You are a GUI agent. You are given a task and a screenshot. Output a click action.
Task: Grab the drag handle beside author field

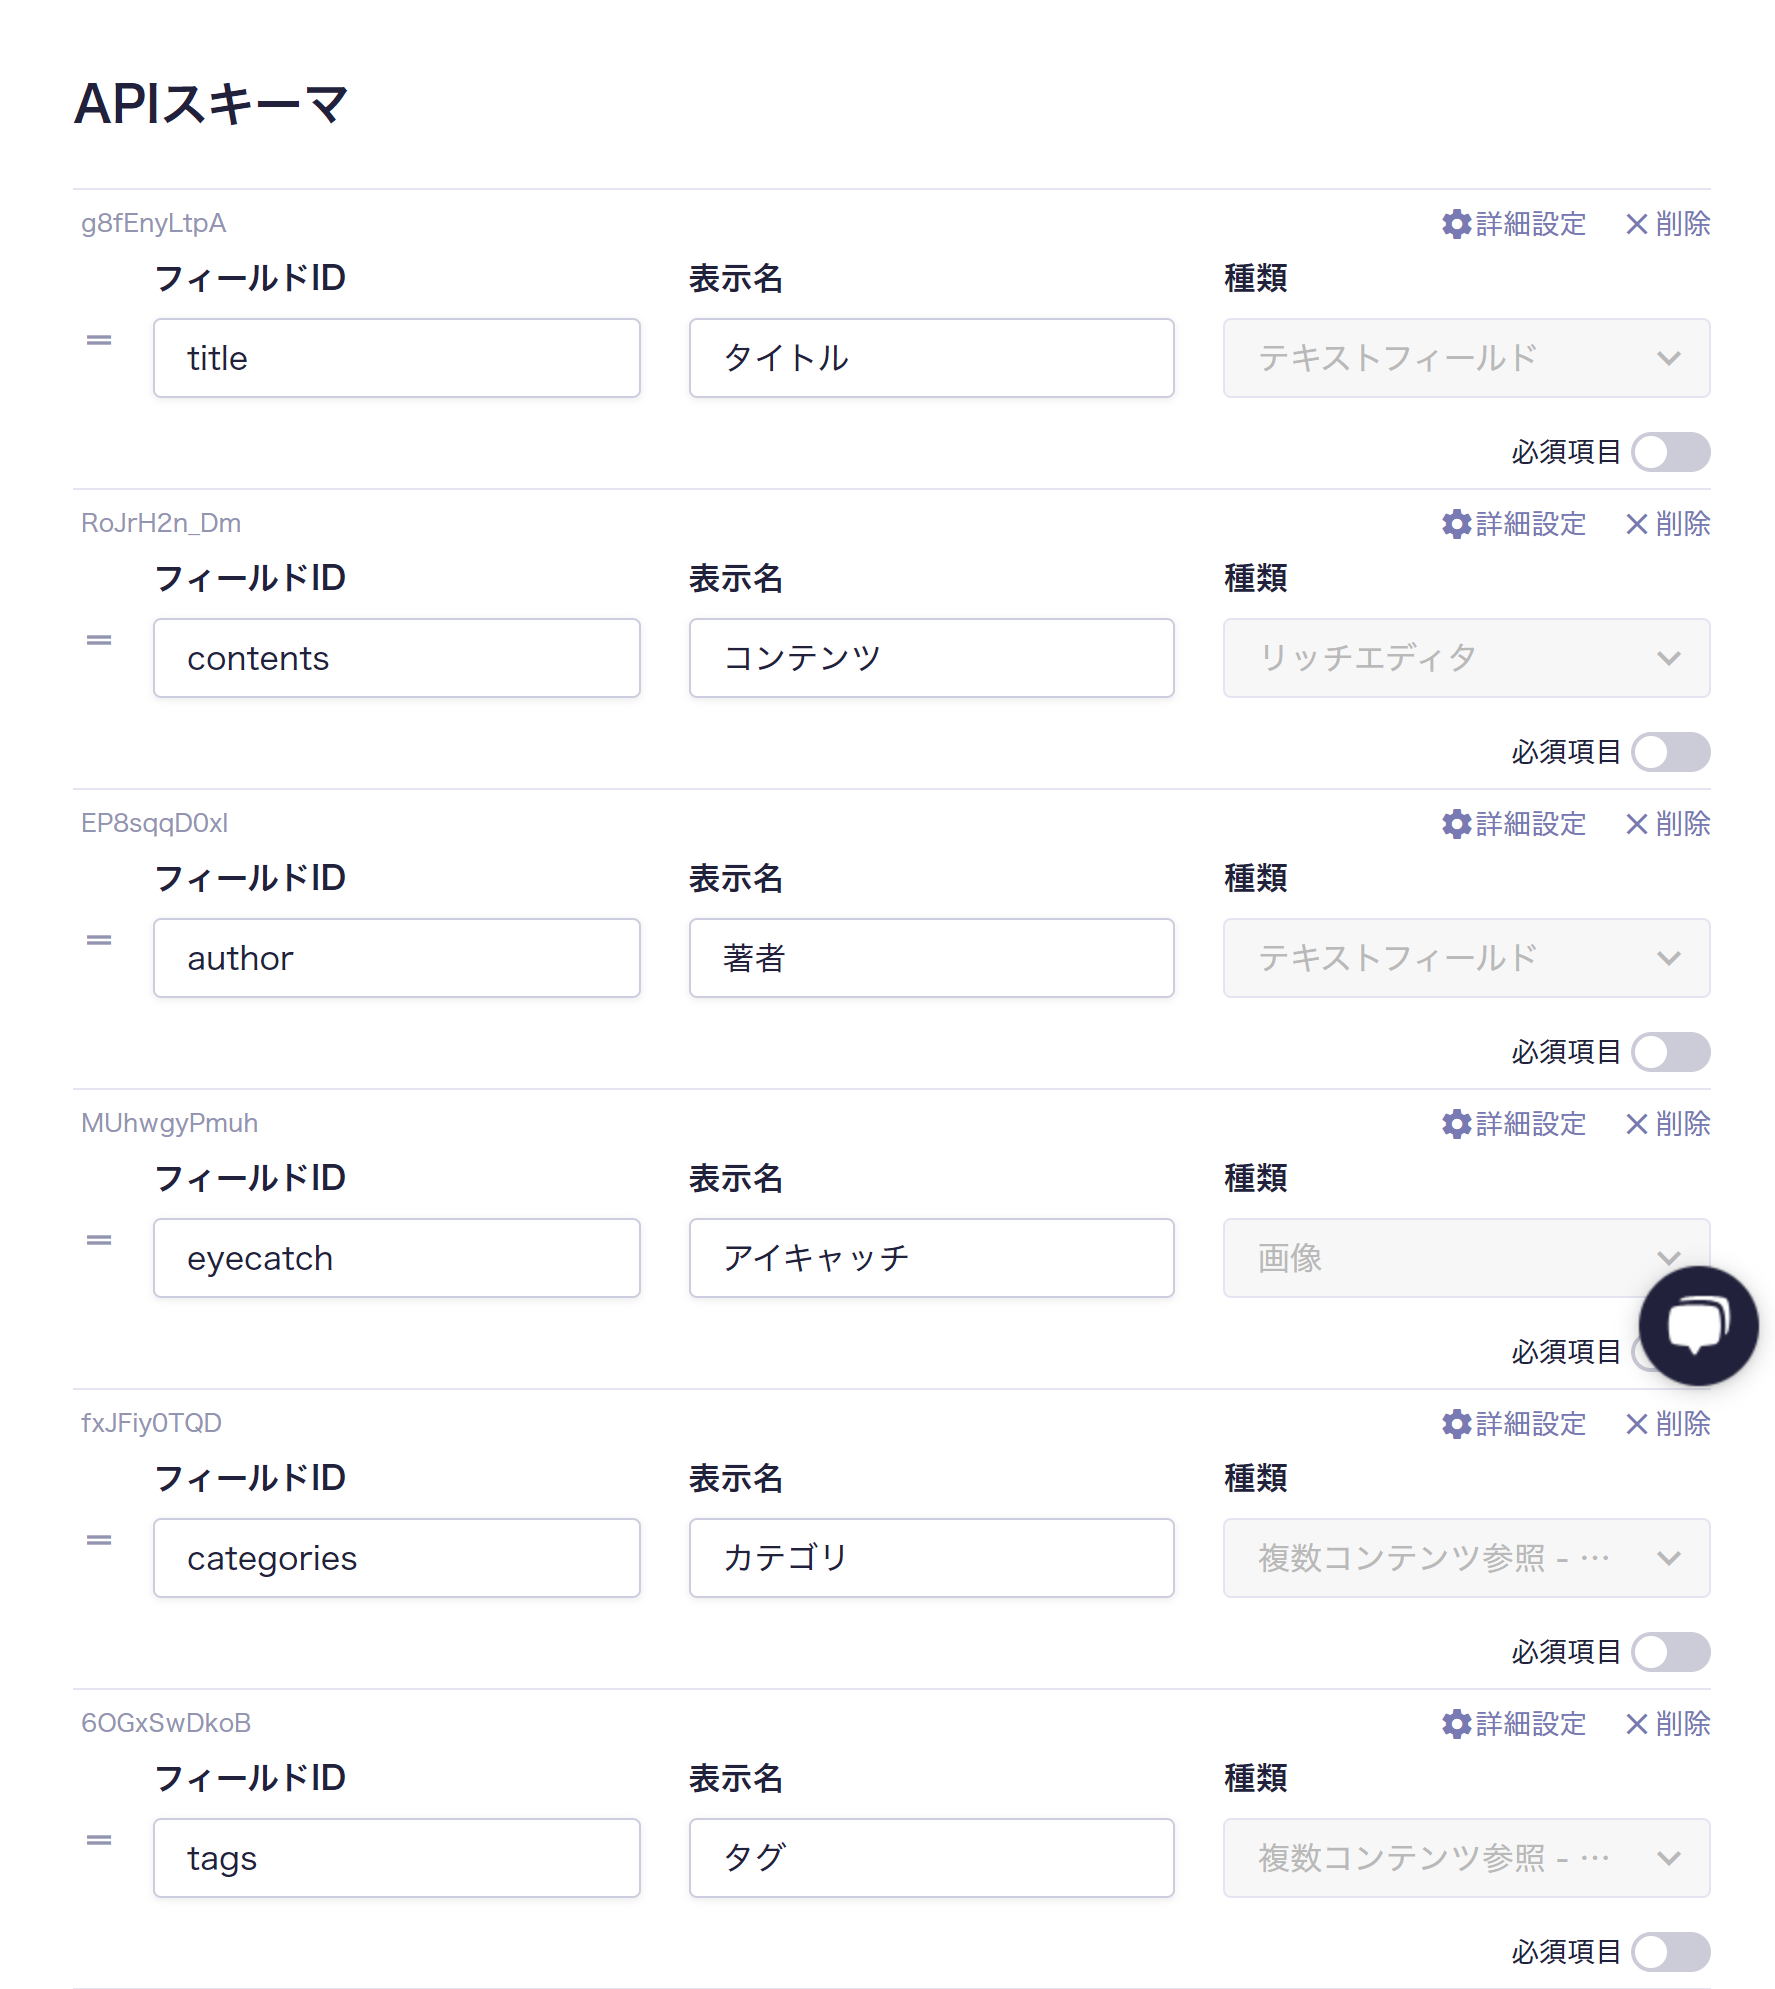(99, 940)
